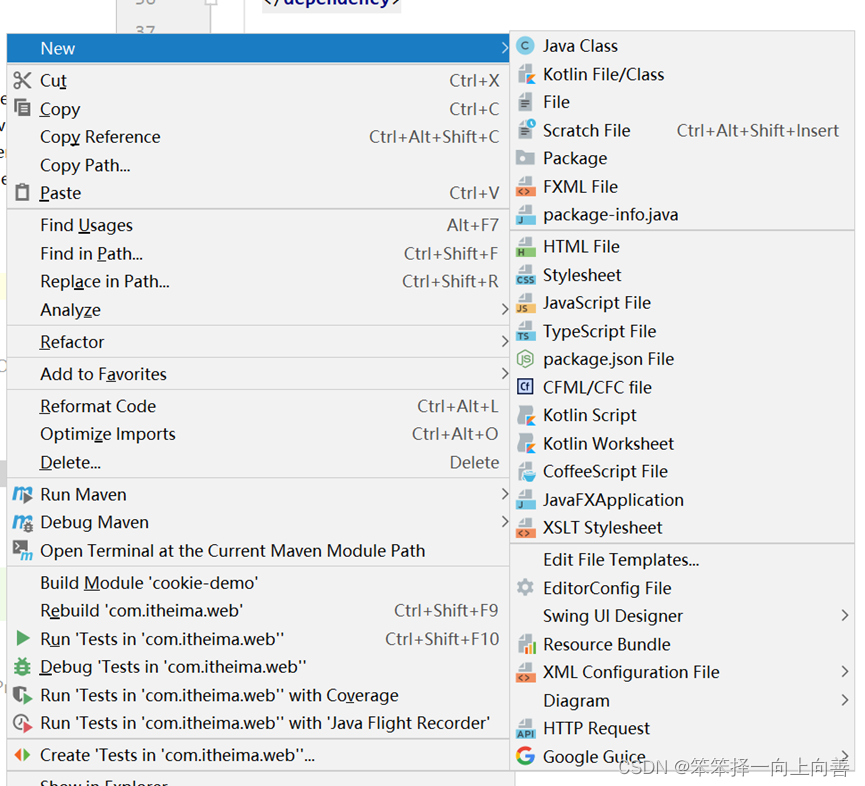This screenshot has height=786, width=865.
Task: Click the green Run Tests play icon
Action: pos(23,638)
